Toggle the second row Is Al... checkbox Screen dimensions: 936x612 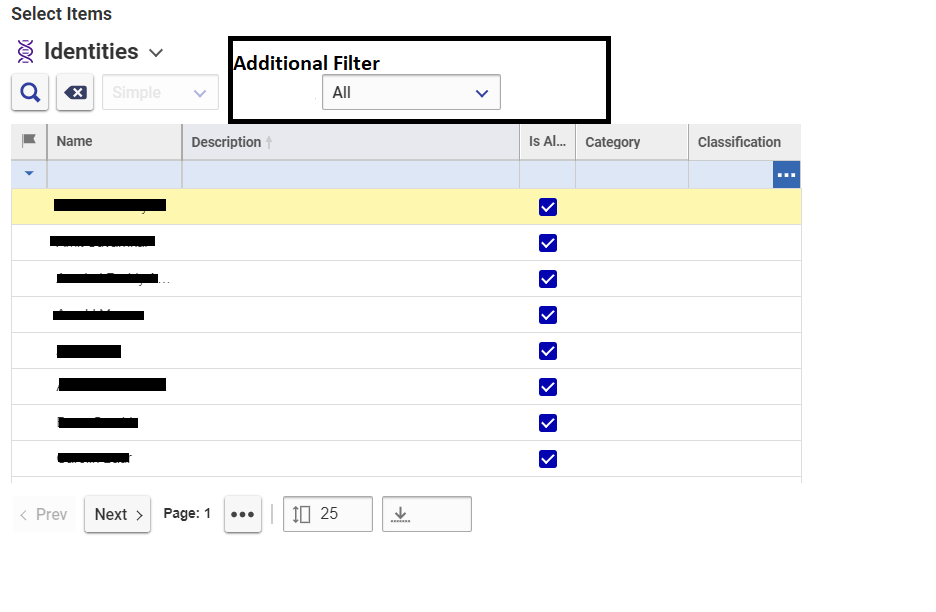[x=547, y=243]
